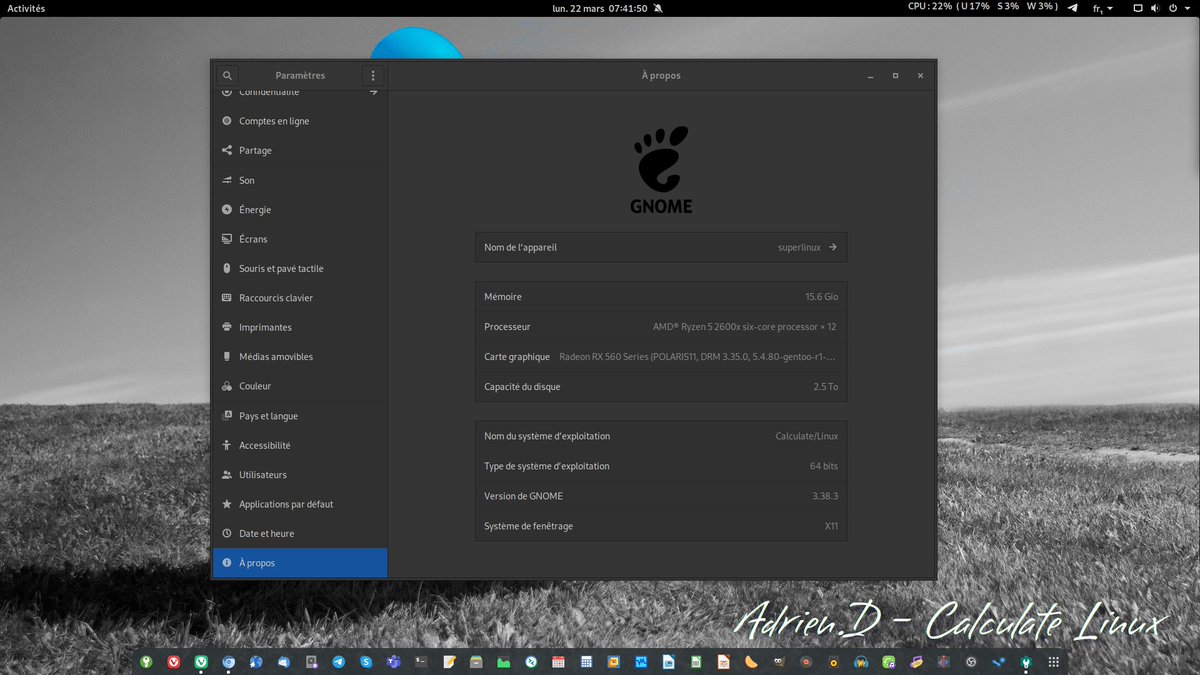Open Microsoft Teams from the dock
Viewport: 1200px width, 675px height.
[393, 662]
